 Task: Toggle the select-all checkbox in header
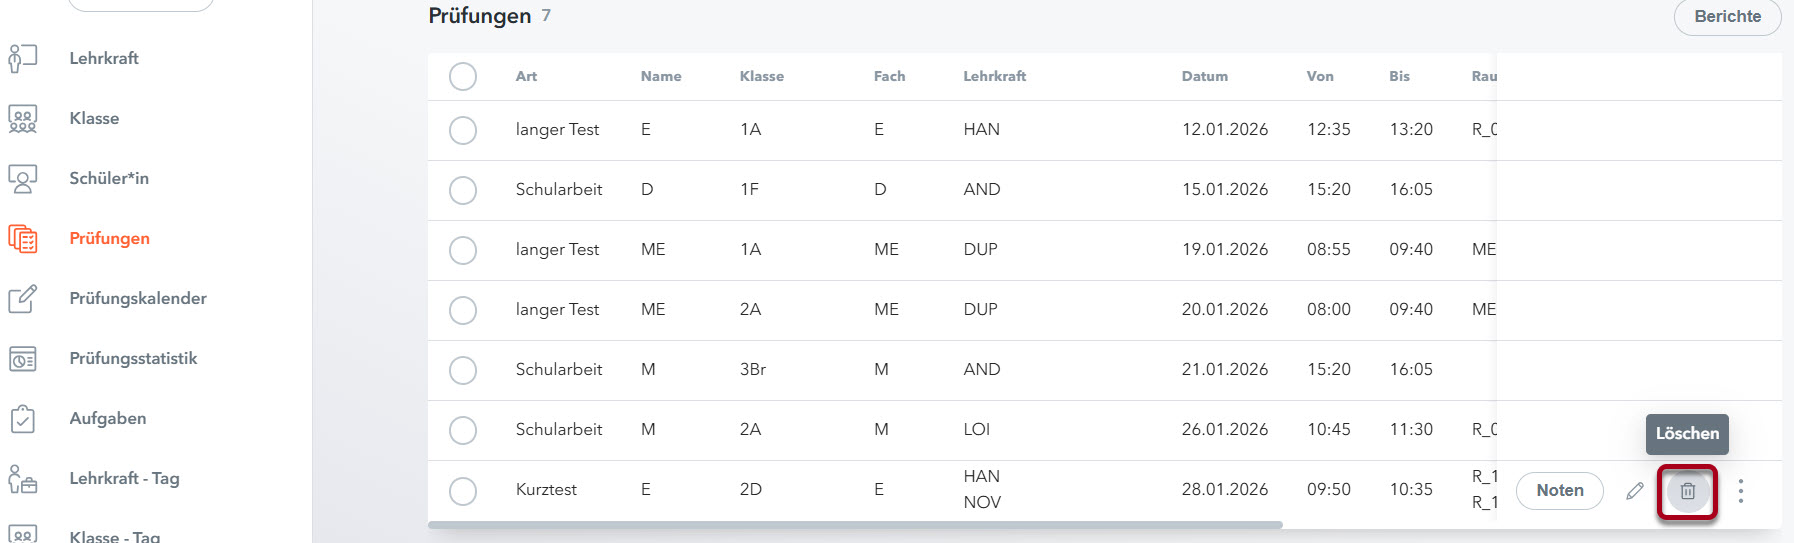463,76
